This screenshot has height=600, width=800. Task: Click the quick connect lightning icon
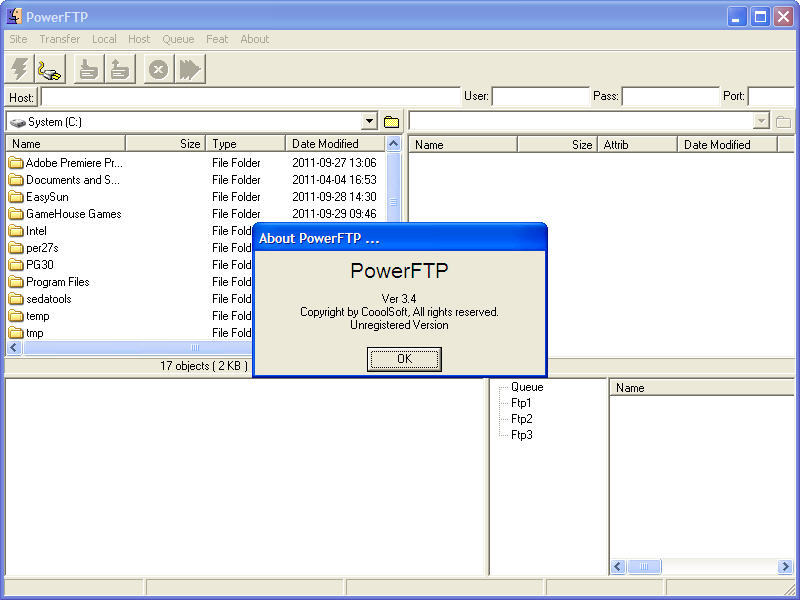point(20,69)
